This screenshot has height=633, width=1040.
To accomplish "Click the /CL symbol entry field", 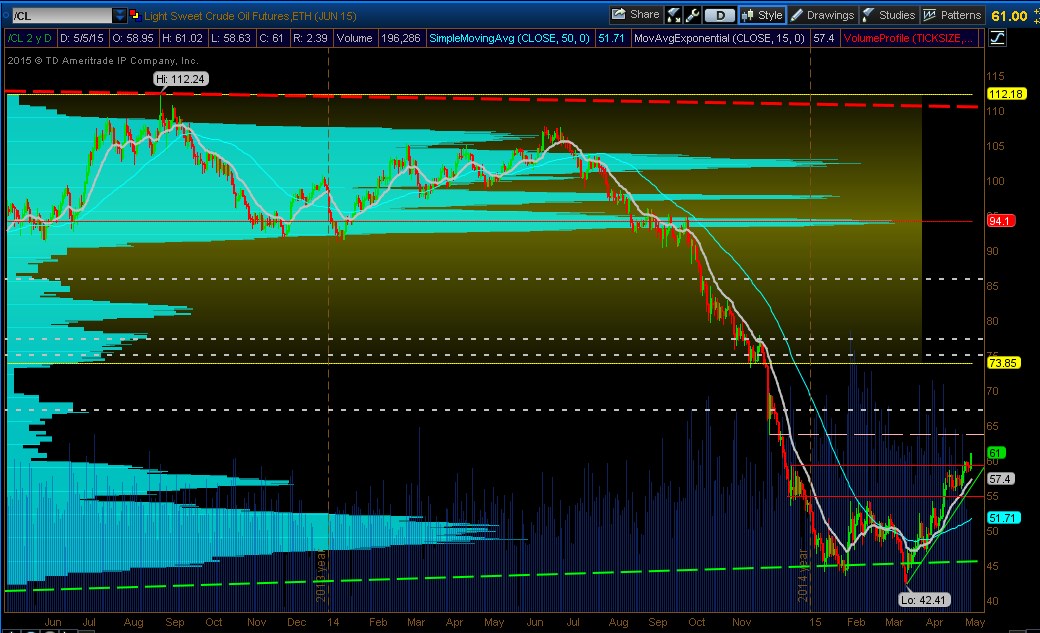I will pyautogui.click(x=62, y=15).
